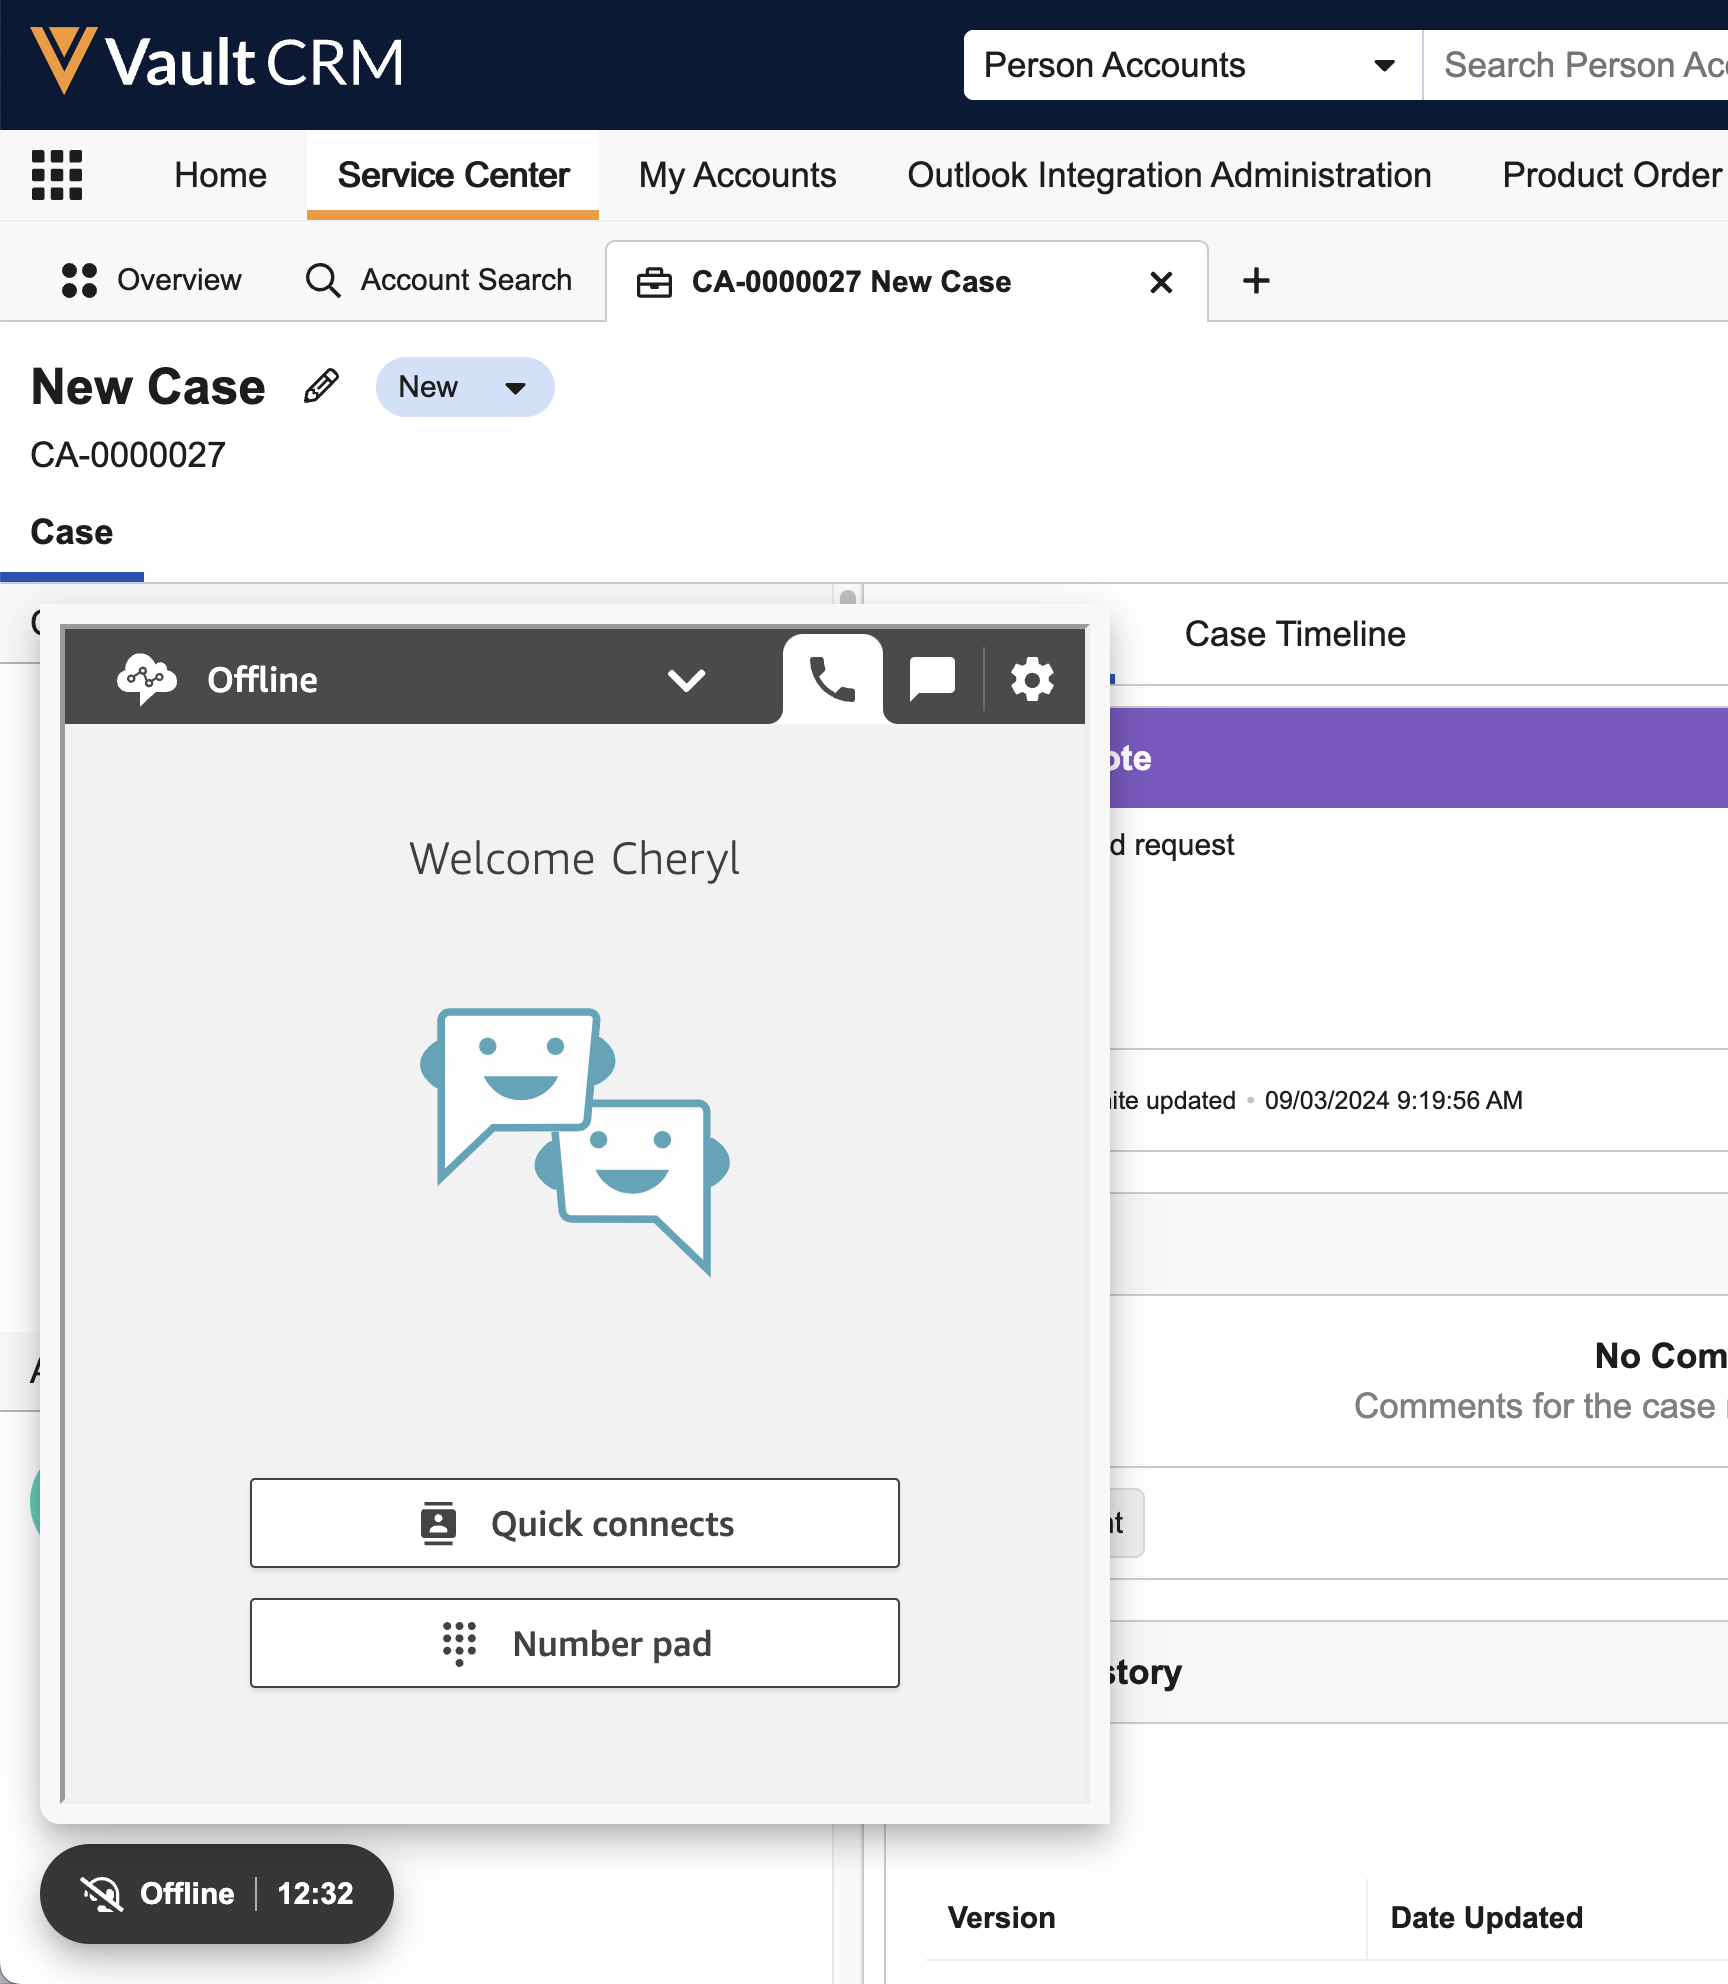The height and width of the screenshot is (1984, 1728).
Task: Go to the Home navigation tab
Action: tap(220, 175)
